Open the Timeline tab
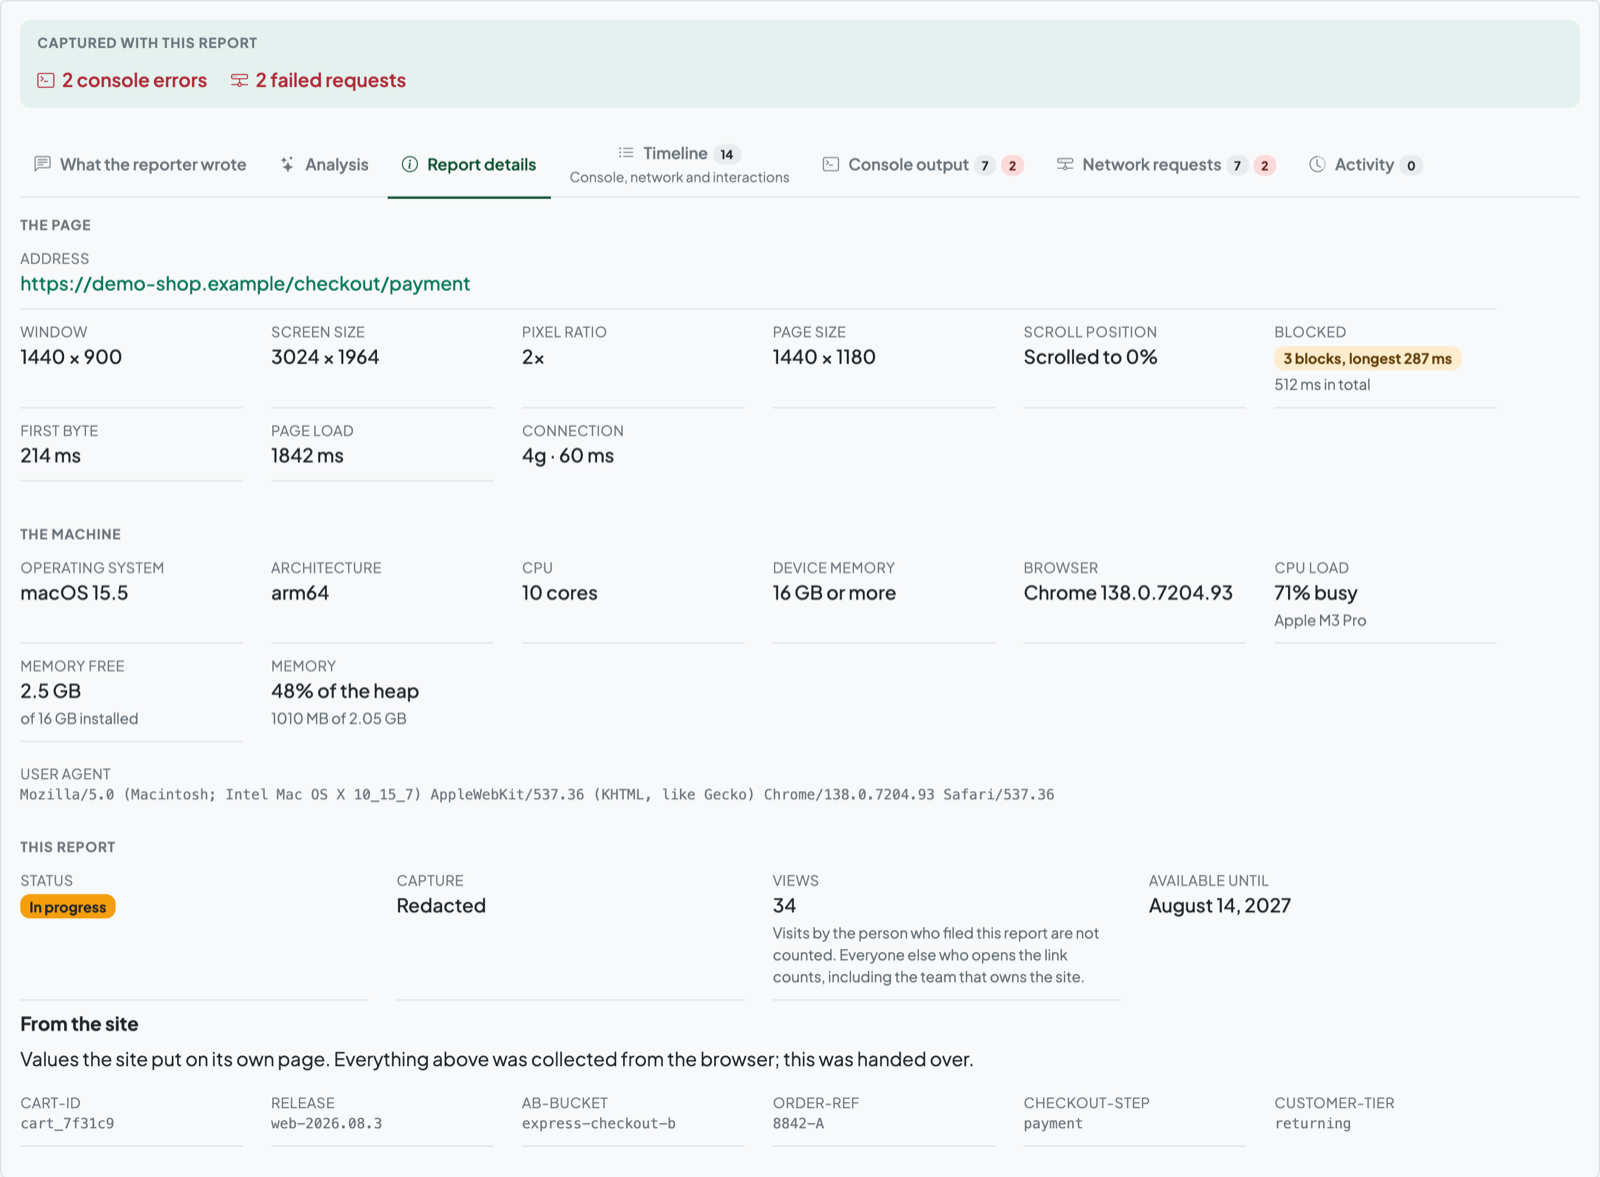Viewport: 1600px width, 1177px height. point(679,164)
